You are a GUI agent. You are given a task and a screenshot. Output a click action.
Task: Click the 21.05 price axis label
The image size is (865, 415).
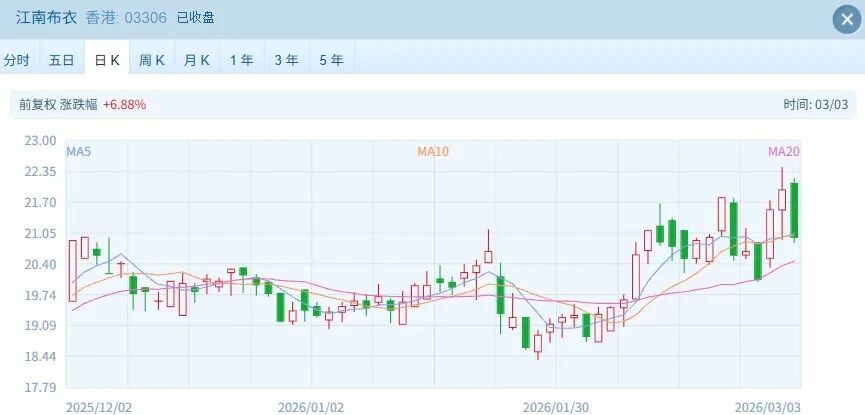[40, 234]
